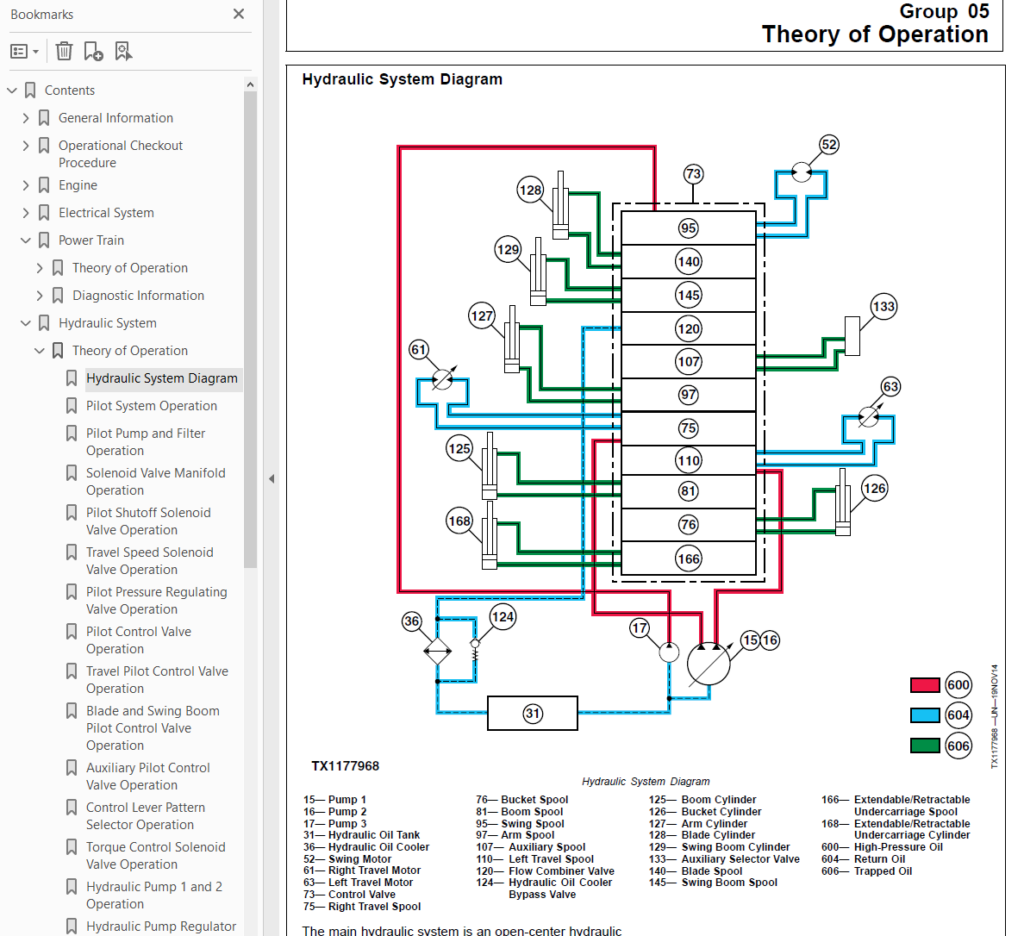Collapse the Hydraulic System bookmark
1024x936 pixels.
tap(25, 323)
